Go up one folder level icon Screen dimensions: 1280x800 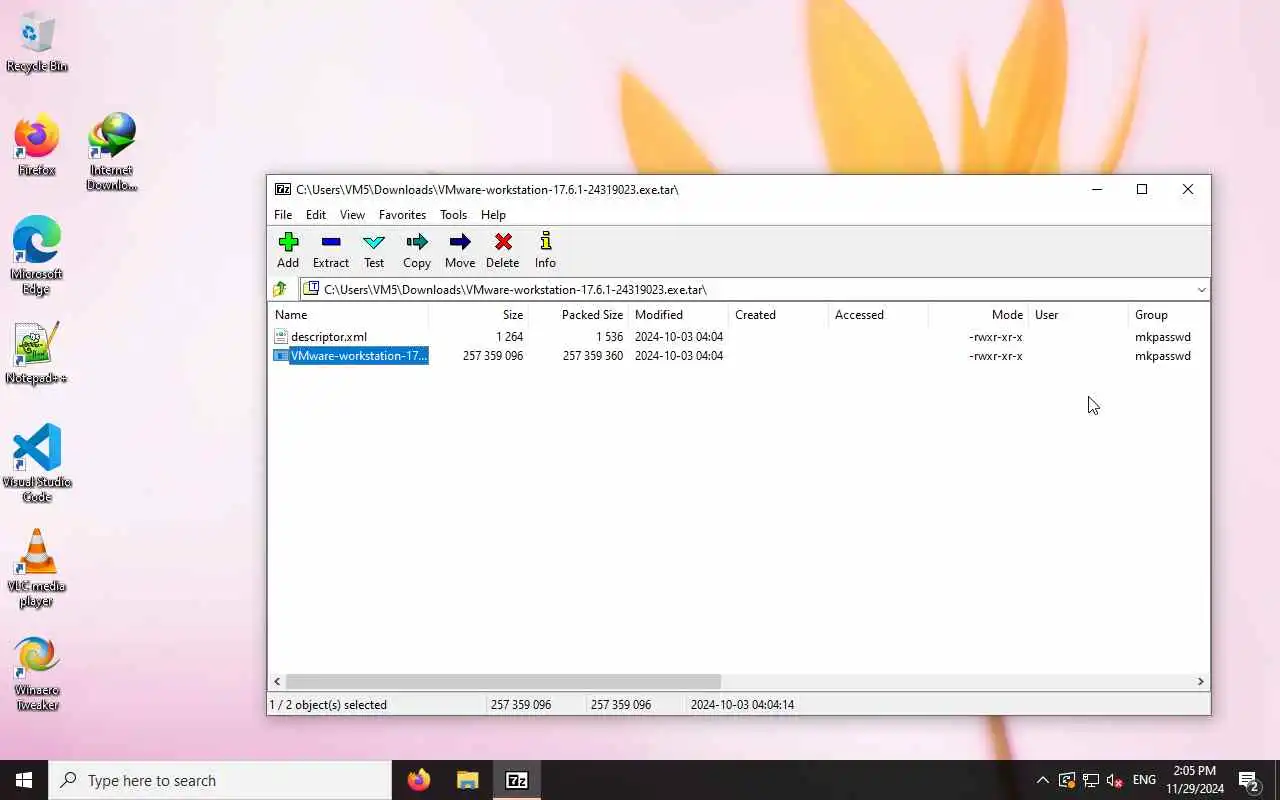(x=280, y=289)
